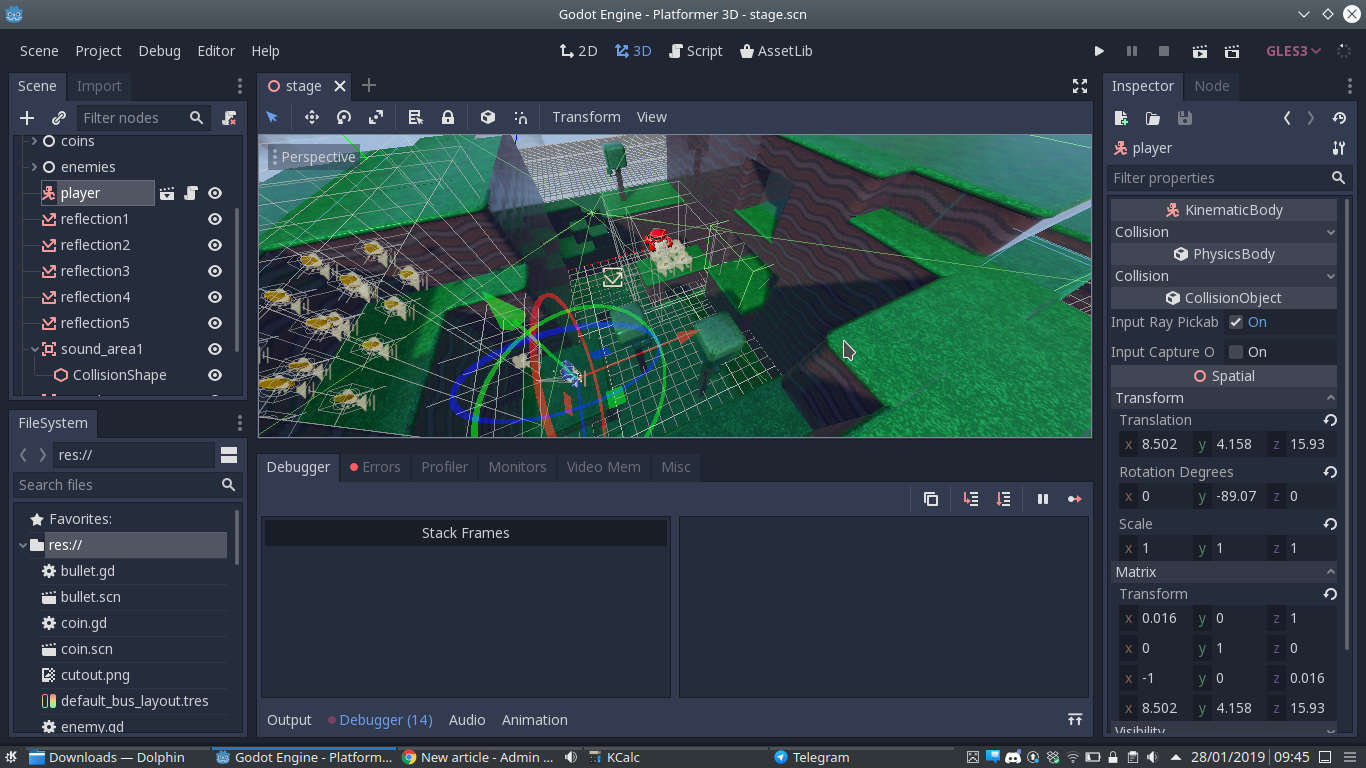Expand the coins node
The height and width of the screenshot is (768, 1366).
pyautogui.click(x=34, y=141)
